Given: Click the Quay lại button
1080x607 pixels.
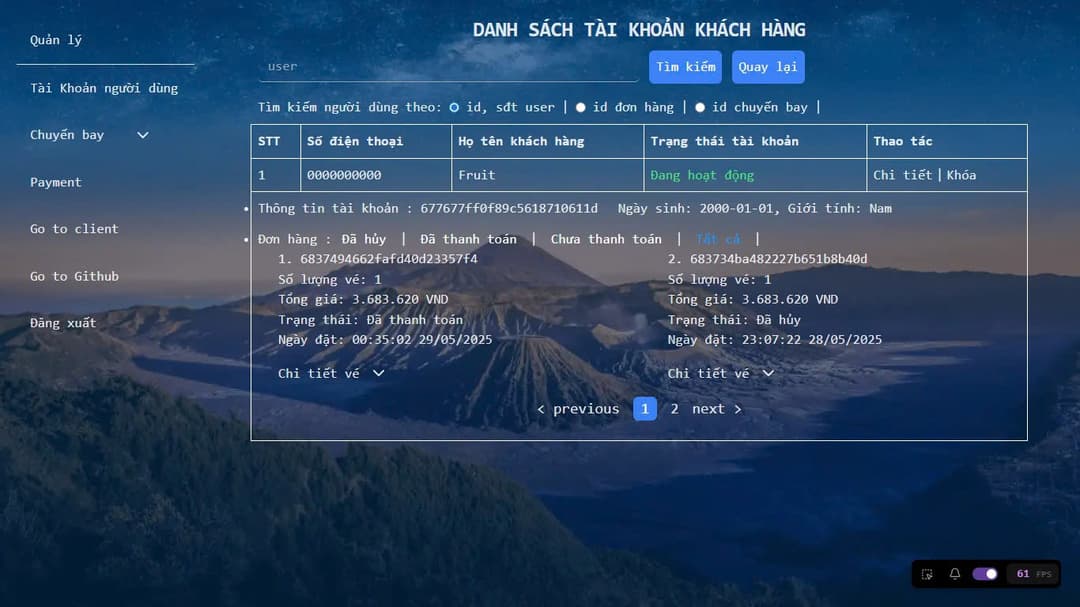Looking at the screenshot, I should [x=768, y=66].
